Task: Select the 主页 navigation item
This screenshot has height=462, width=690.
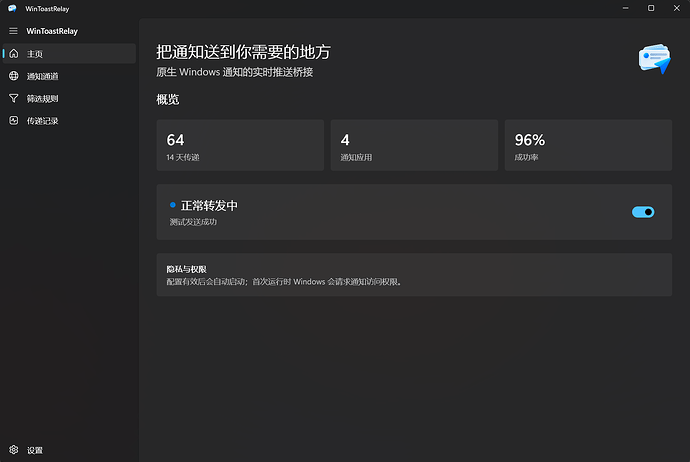Action: coord(69,53)
